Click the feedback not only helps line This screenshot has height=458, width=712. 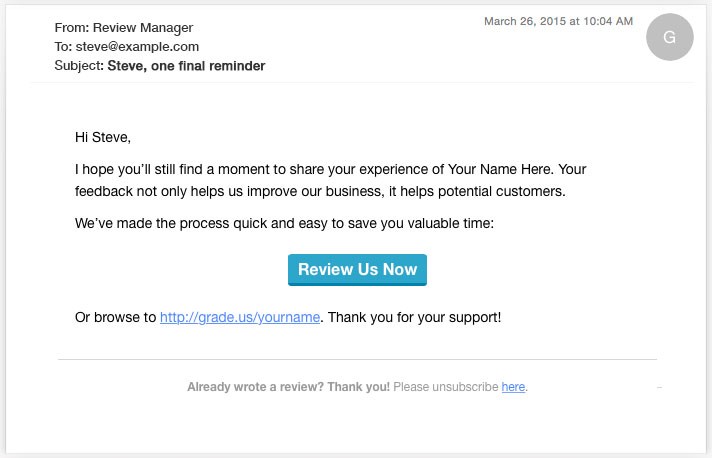point(320,192)
